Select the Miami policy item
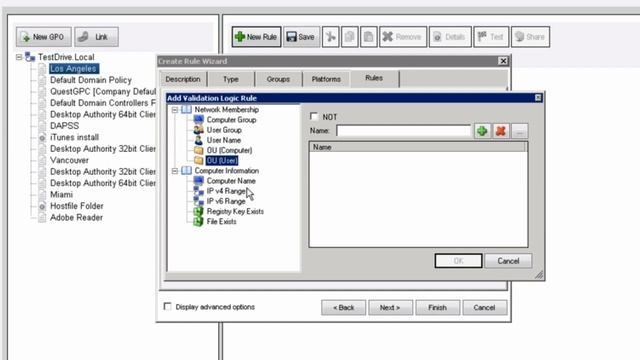The width and height of the screenshot is (640, 360). pos(61,194)
